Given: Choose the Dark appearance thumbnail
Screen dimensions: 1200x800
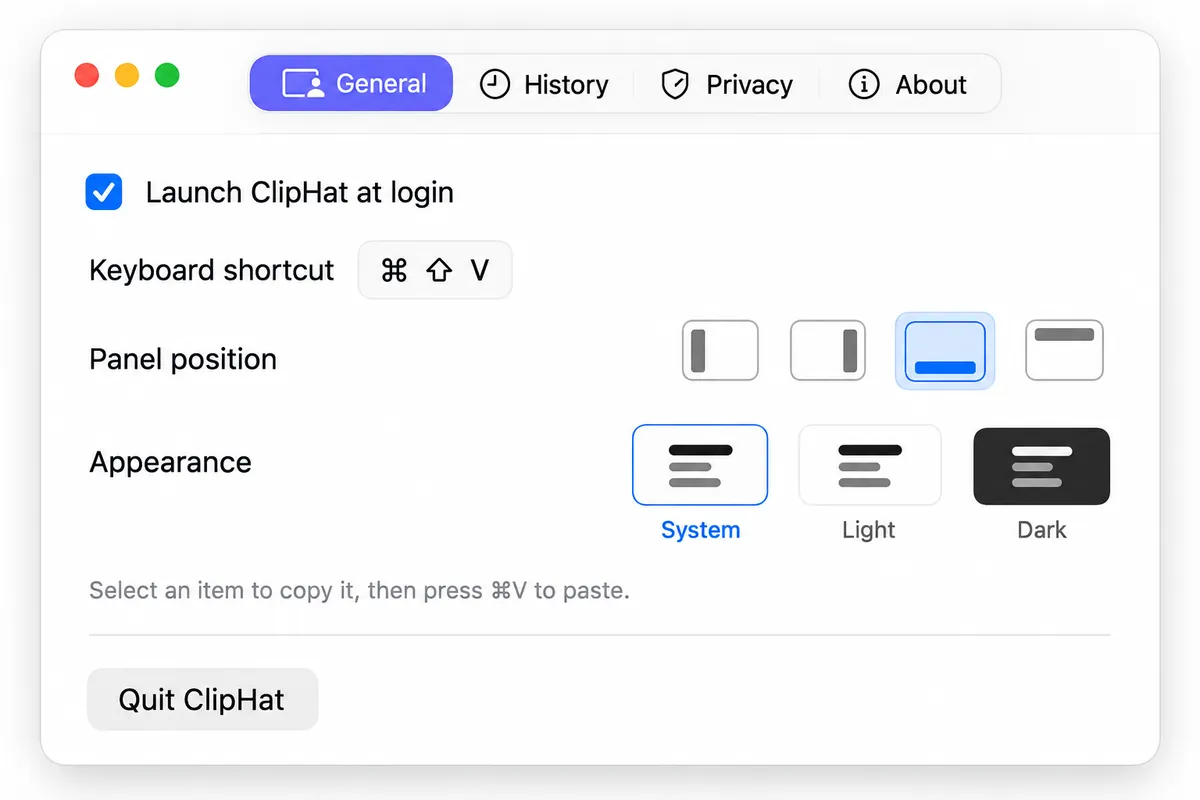Looking at the screenshot, I should [x=1042, y=466].
